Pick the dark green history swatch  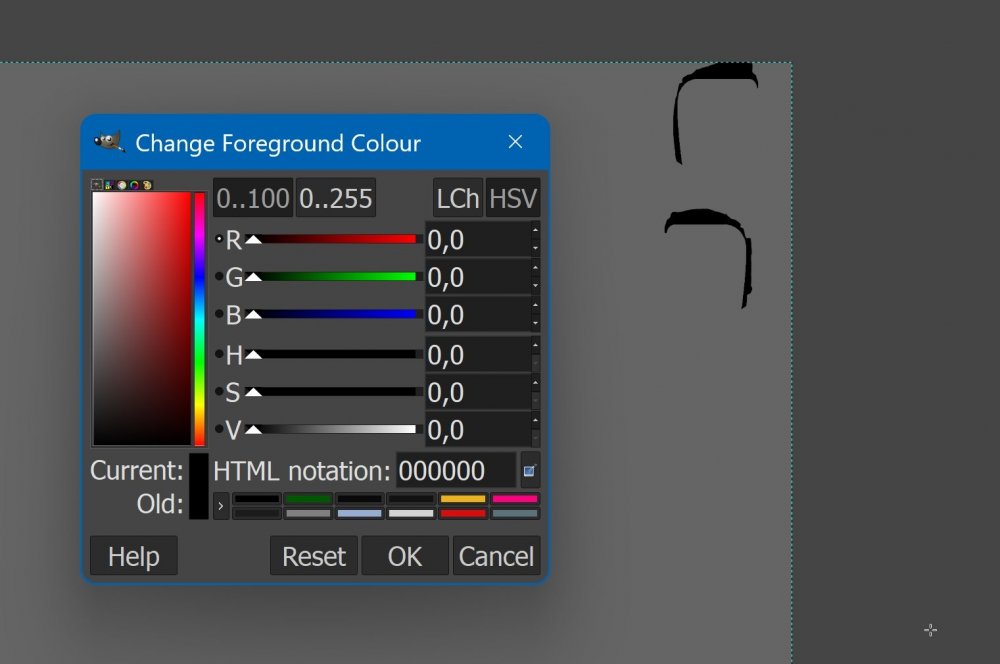(x=308, y=499)
